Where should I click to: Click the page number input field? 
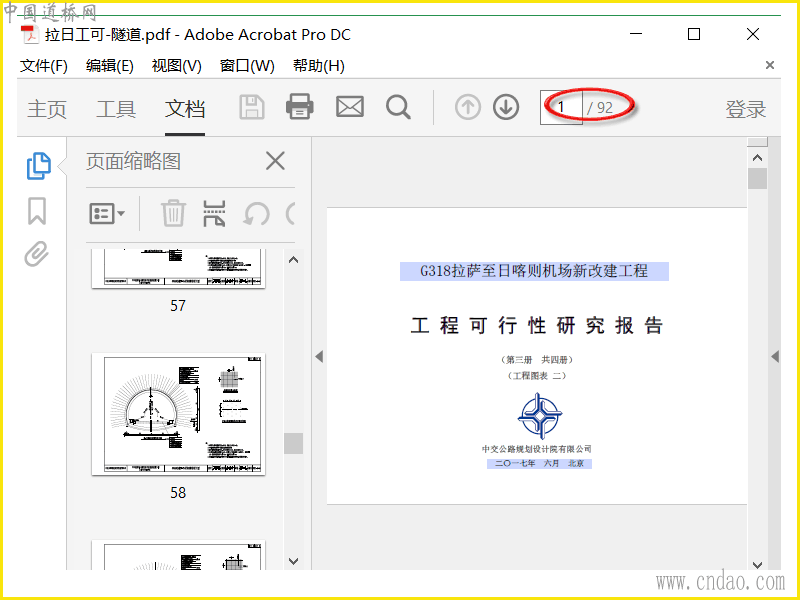pos(561,108)
